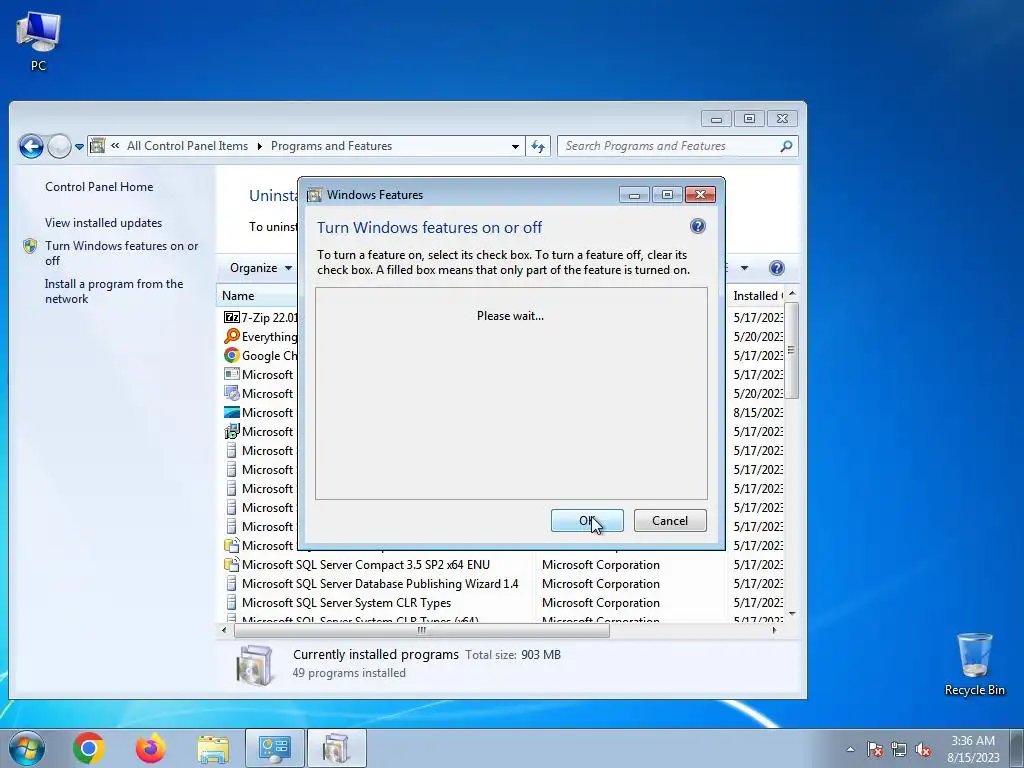Click the 7-Zip program icon
This screenshot has height=768, width=1024.
click(231, 317)
